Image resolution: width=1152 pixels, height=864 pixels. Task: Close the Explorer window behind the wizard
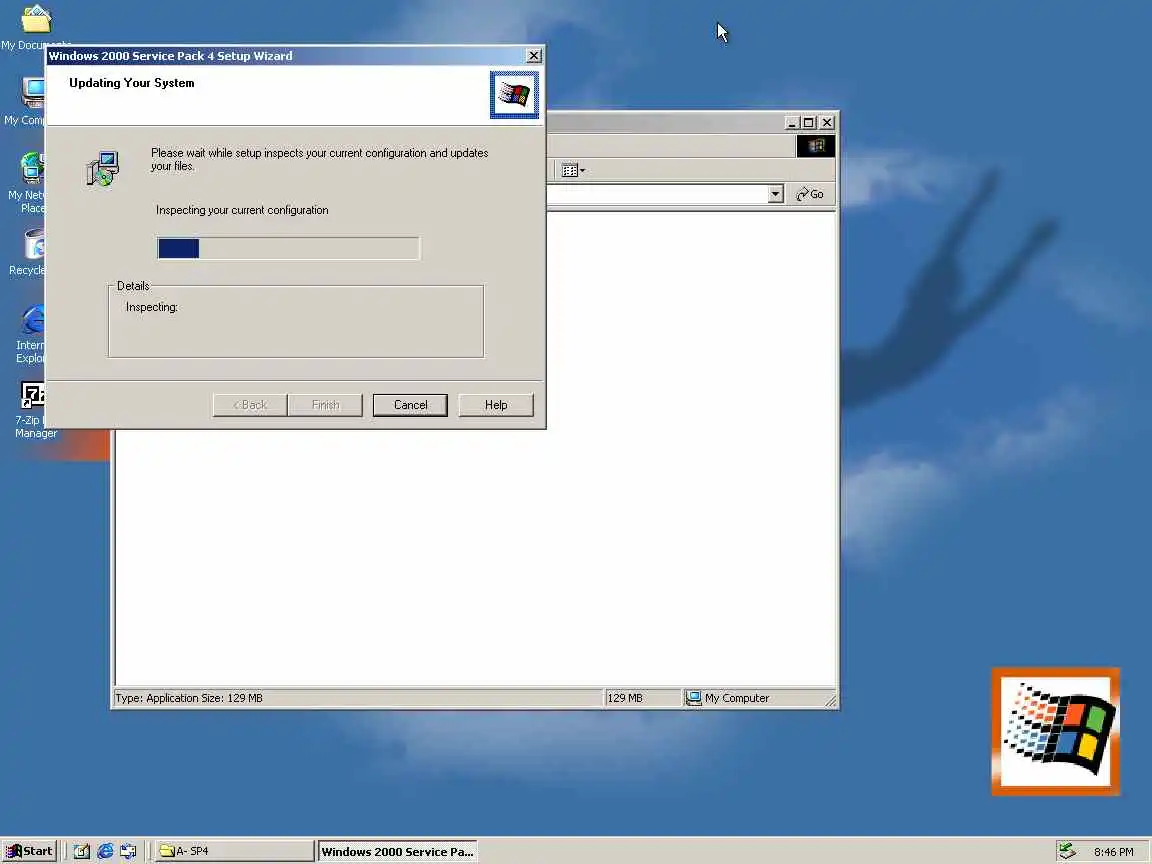[827, 123]
